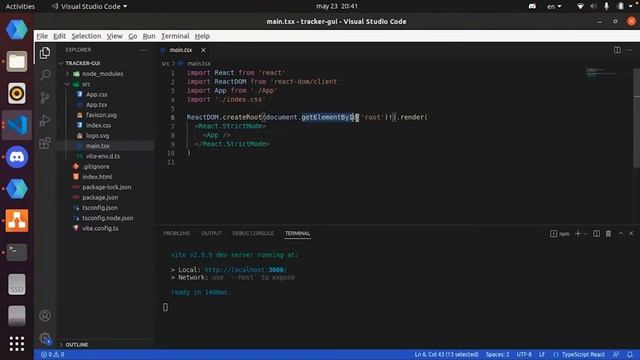Open Discord tray icon in top bar
This screenshot has height=360, width=640.
point(532,6)
